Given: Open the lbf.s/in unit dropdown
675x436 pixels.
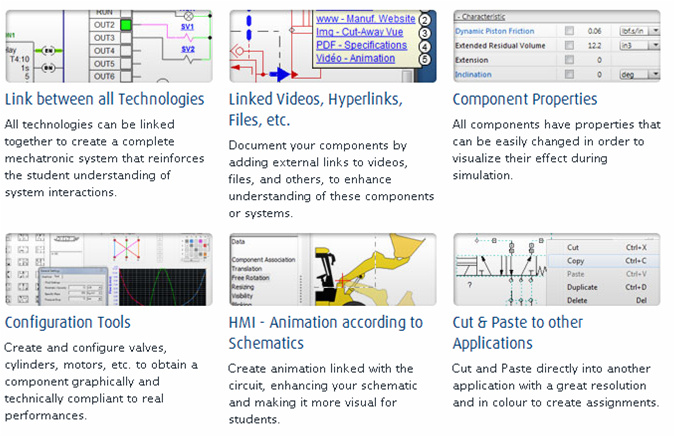Looking at the screenshot, I should [x=639, y=31].
